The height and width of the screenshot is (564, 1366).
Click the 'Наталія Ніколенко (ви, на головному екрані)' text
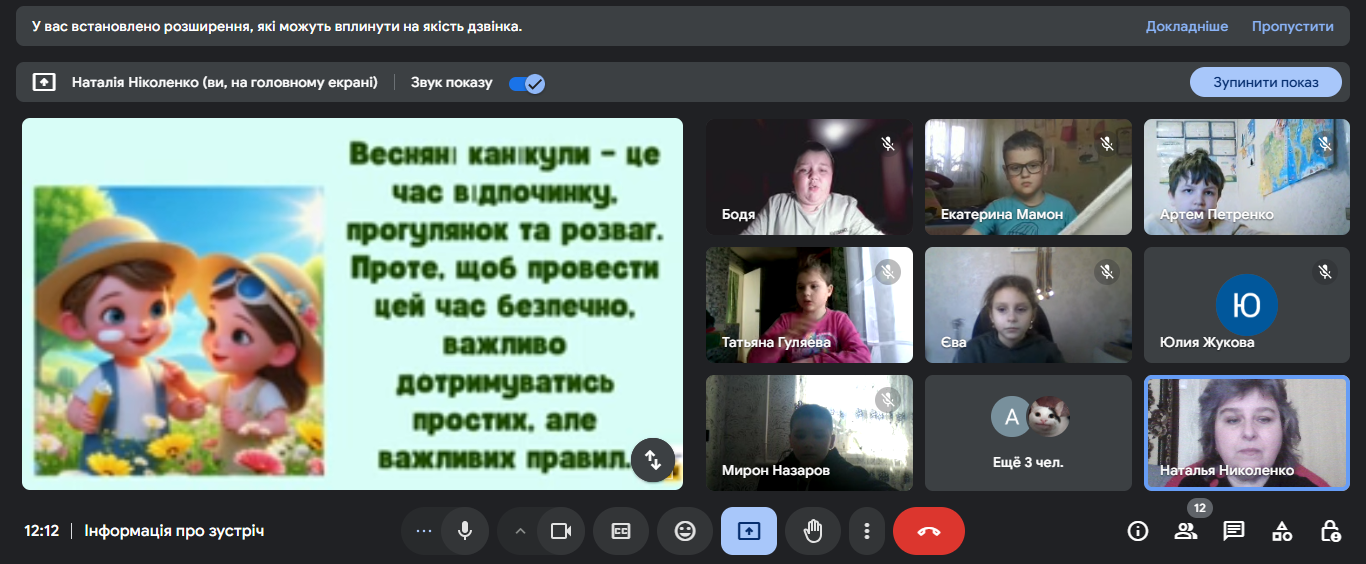pos(225,82)
